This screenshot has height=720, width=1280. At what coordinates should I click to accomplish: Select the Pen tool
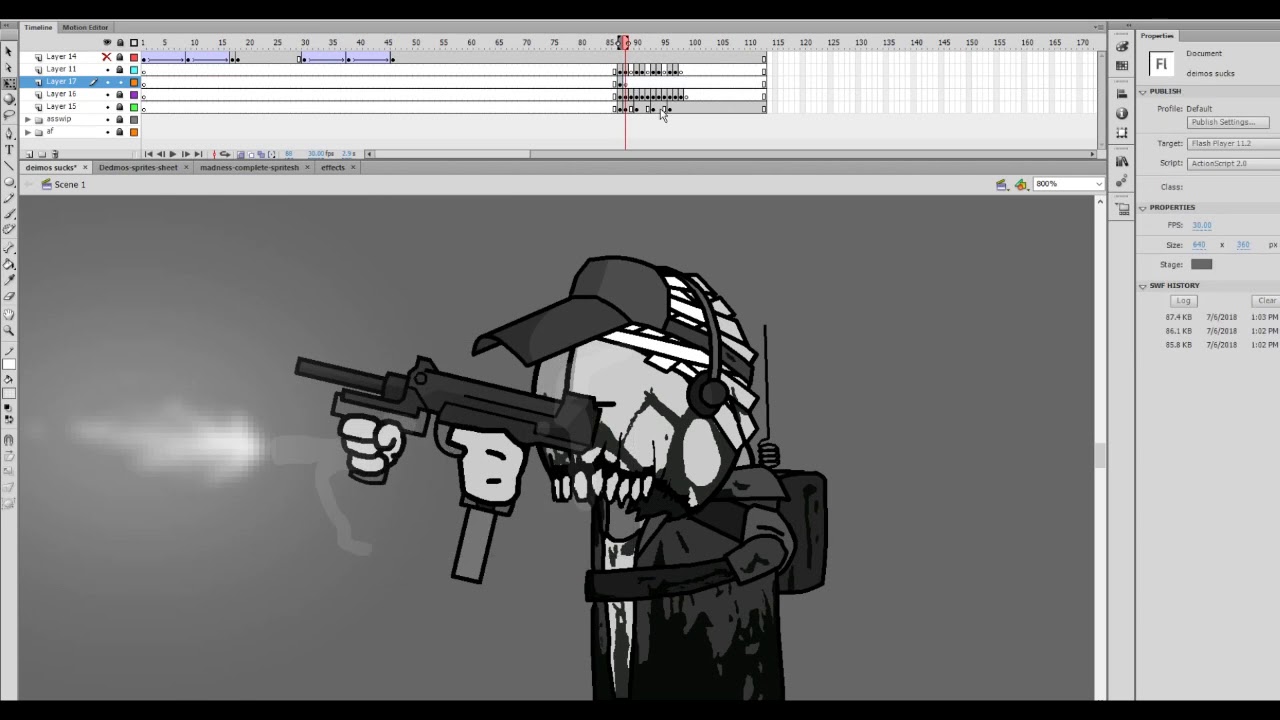point(9,132)
